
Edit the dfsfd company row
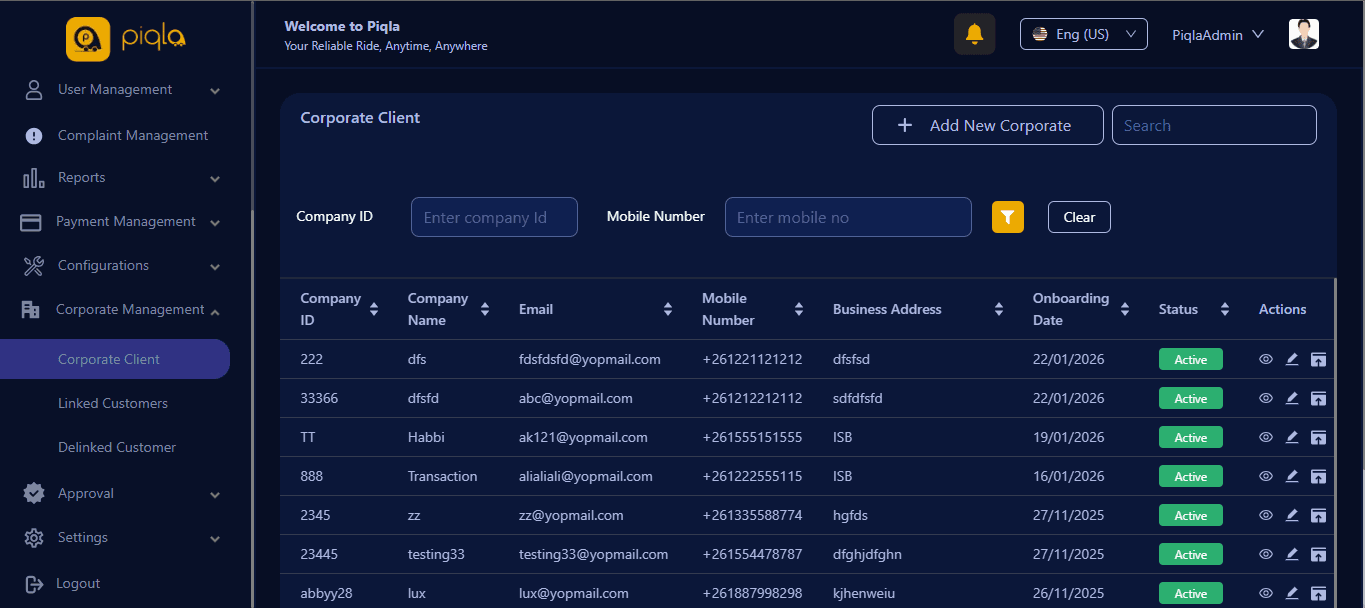[x=1292, y=398]
